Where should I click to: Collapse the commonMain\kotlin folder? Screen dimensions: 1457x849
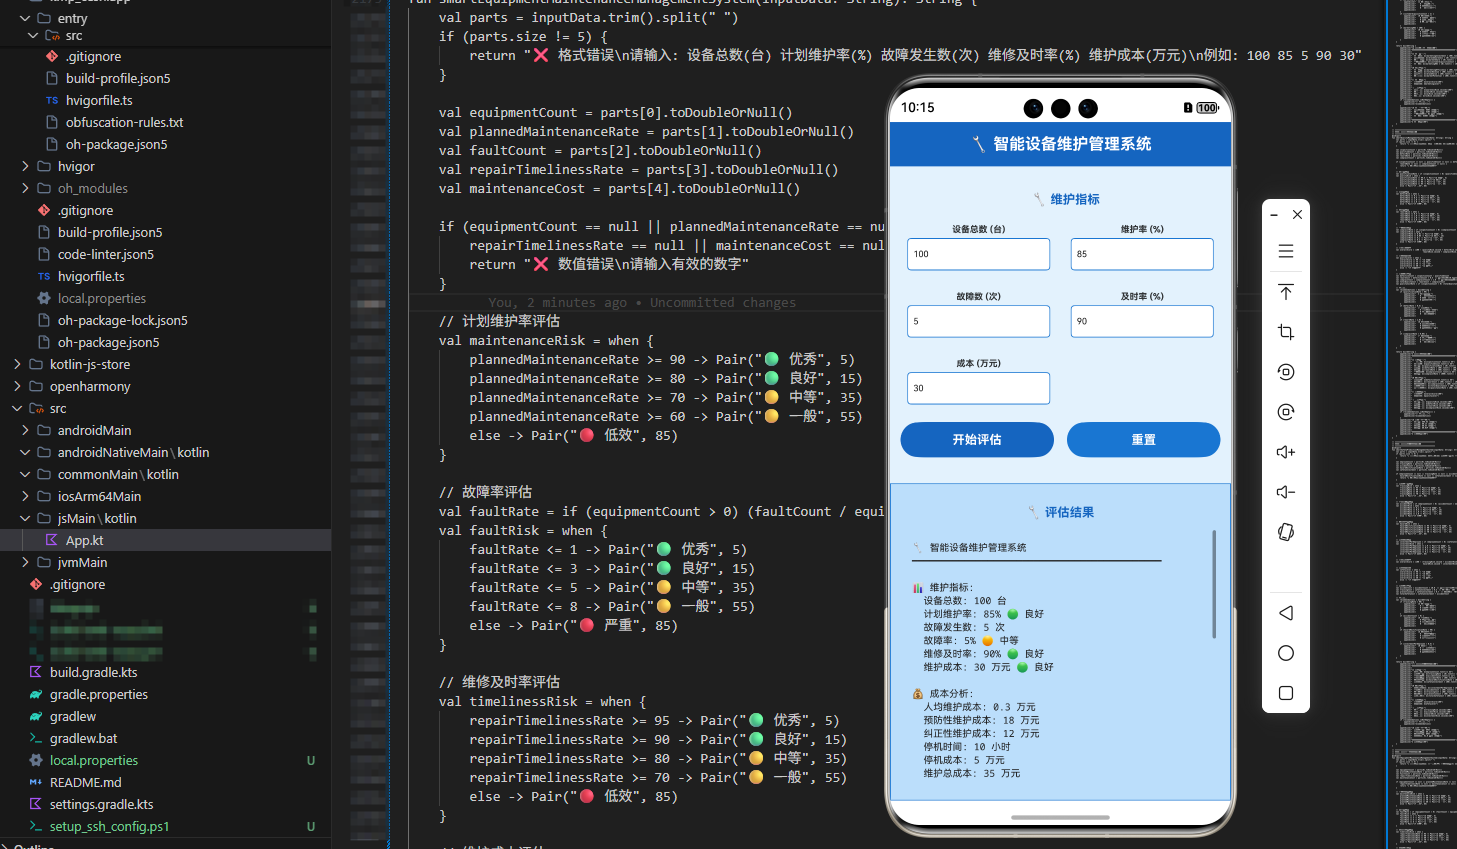25,474
